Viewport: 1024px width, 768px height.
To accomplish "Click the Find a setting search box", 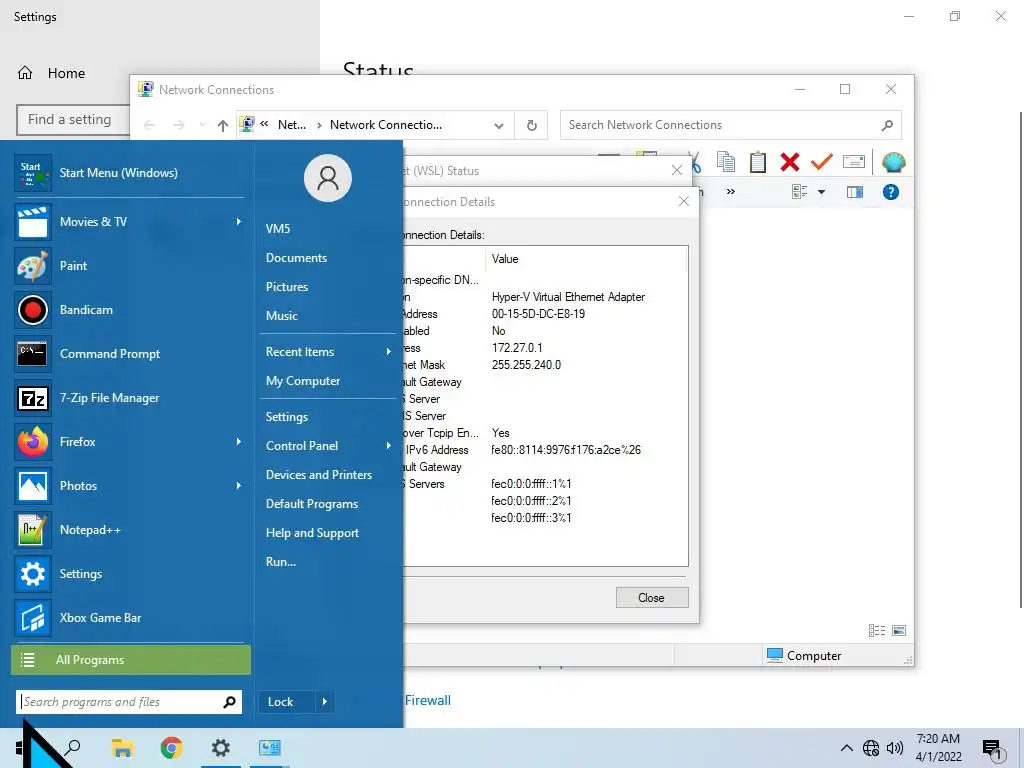I will [x=73, y=120].
